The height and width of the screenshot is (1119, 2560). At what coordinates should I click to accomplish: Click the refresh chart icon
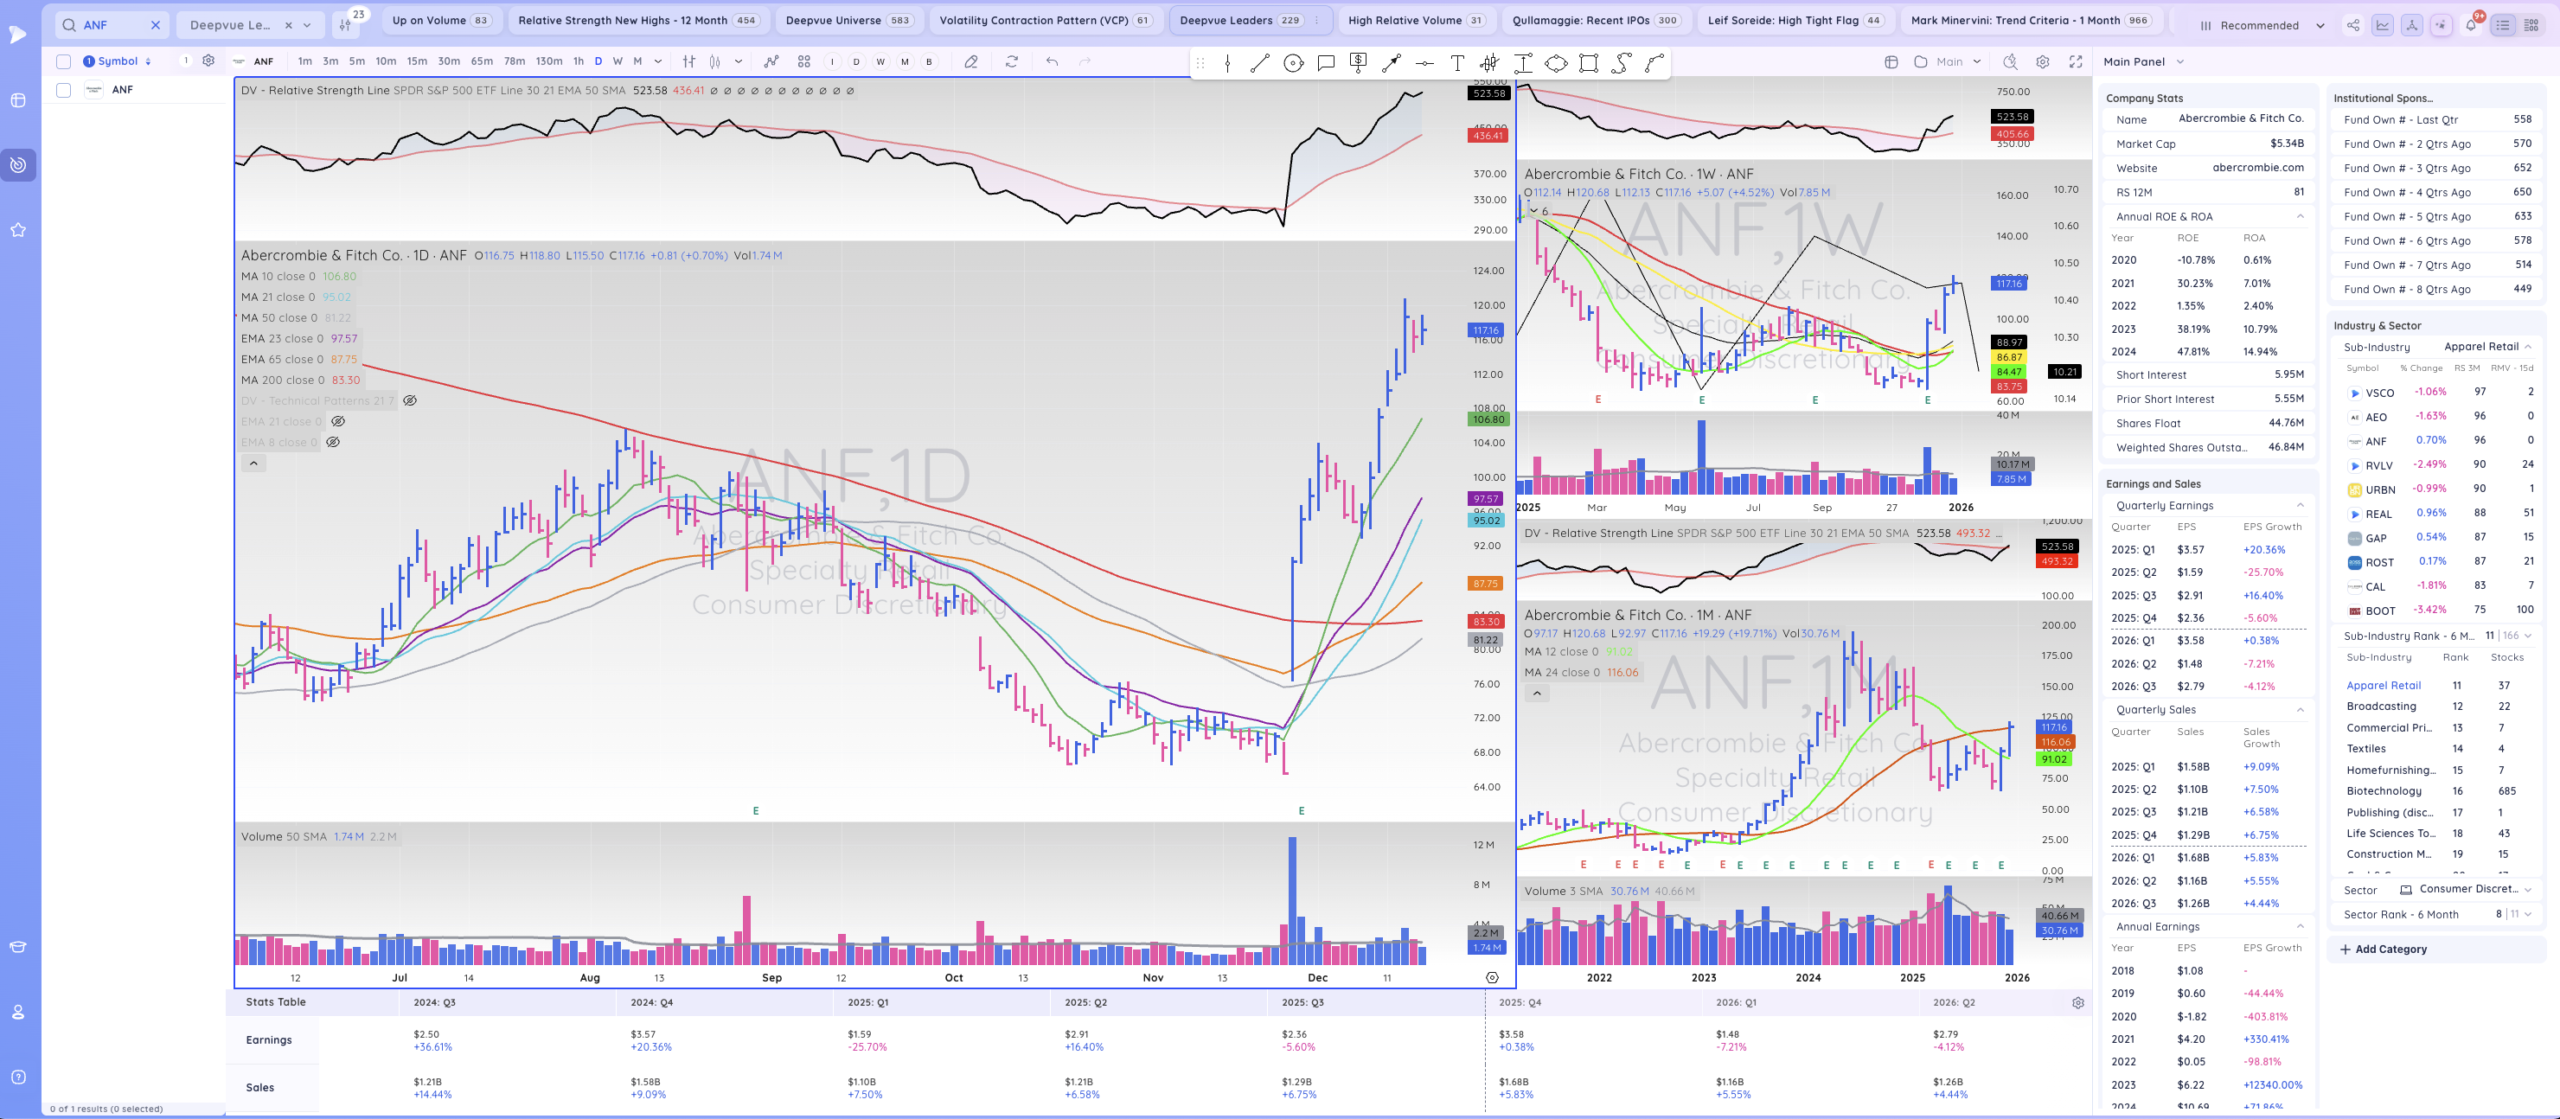1012,61
